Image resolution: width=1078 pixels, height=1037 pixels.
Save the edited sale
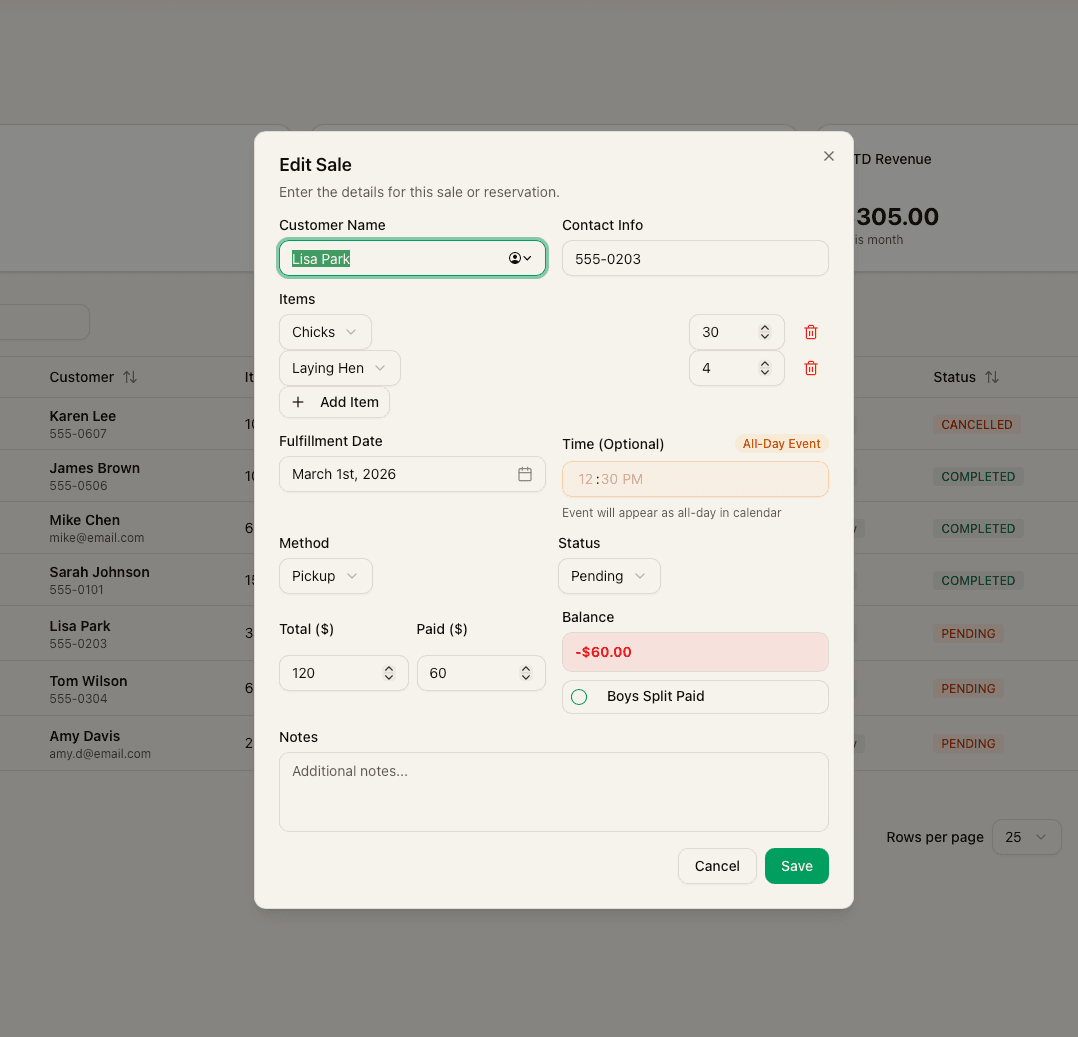click(x=796, y=865)
